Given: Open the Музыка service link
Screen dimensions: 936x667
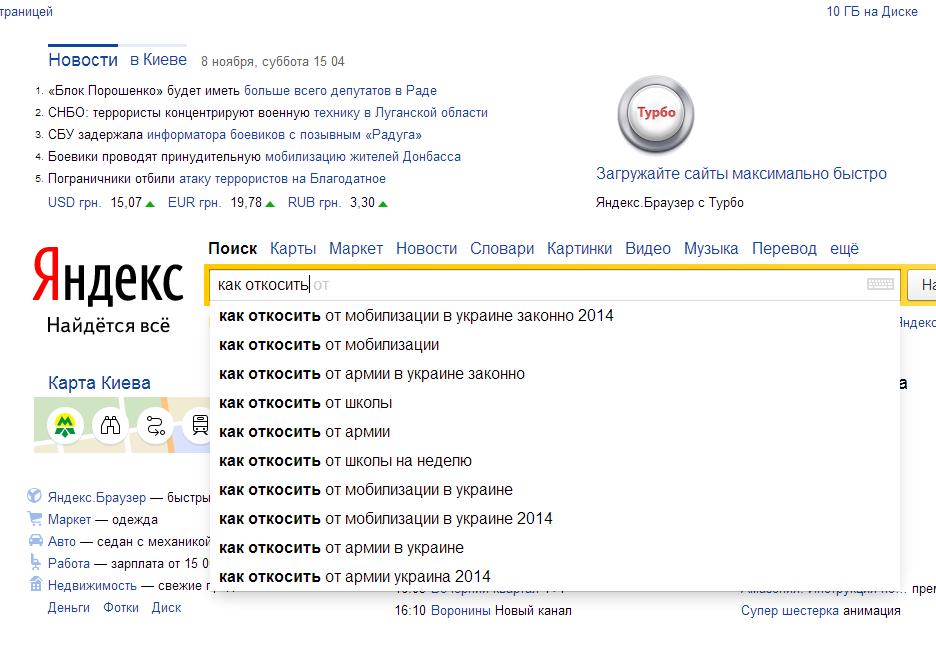Looking at the screenshot, I should 711,248.
